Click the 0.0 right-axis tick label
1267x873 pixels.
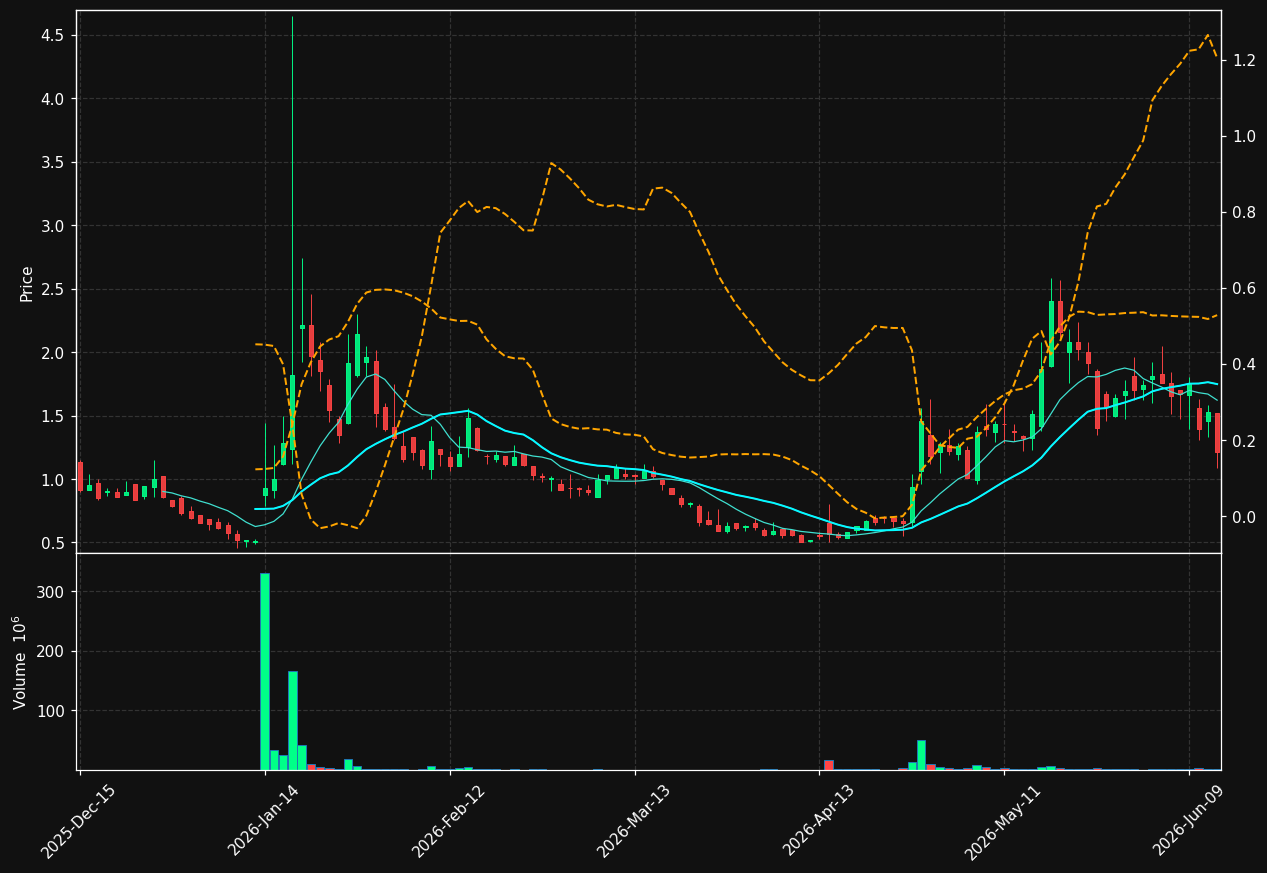[1244, 517]
